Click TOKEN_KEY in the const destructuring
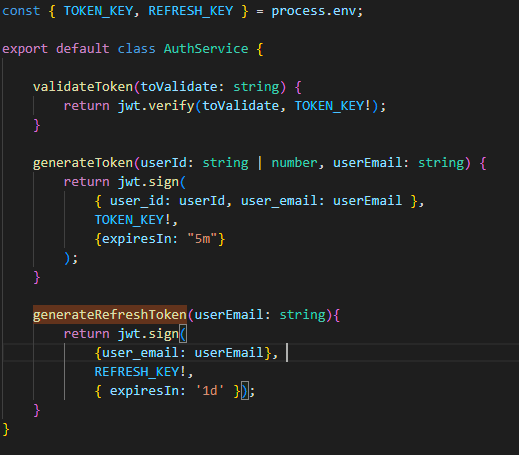This screenshot has width=519, height=455. click(x=98, y=11)
